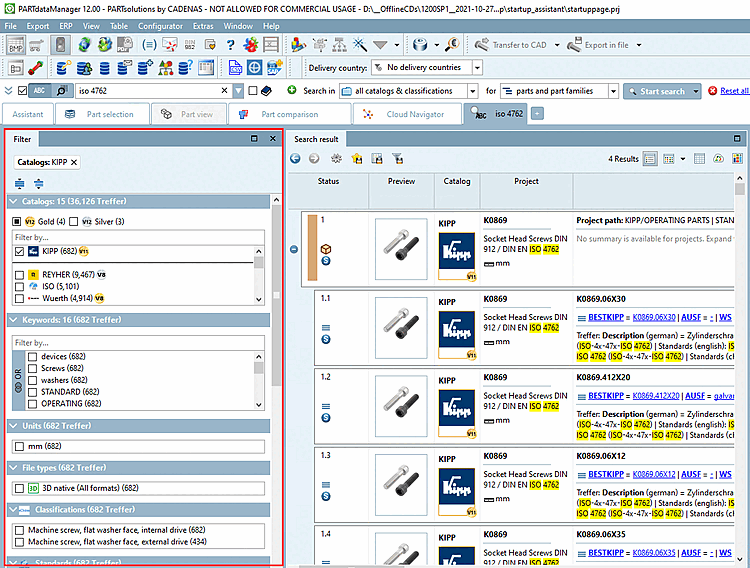The image size is (750, 568).
Task: Uncheck the KIPP catalog checkbox
Action: pos(20,252)
